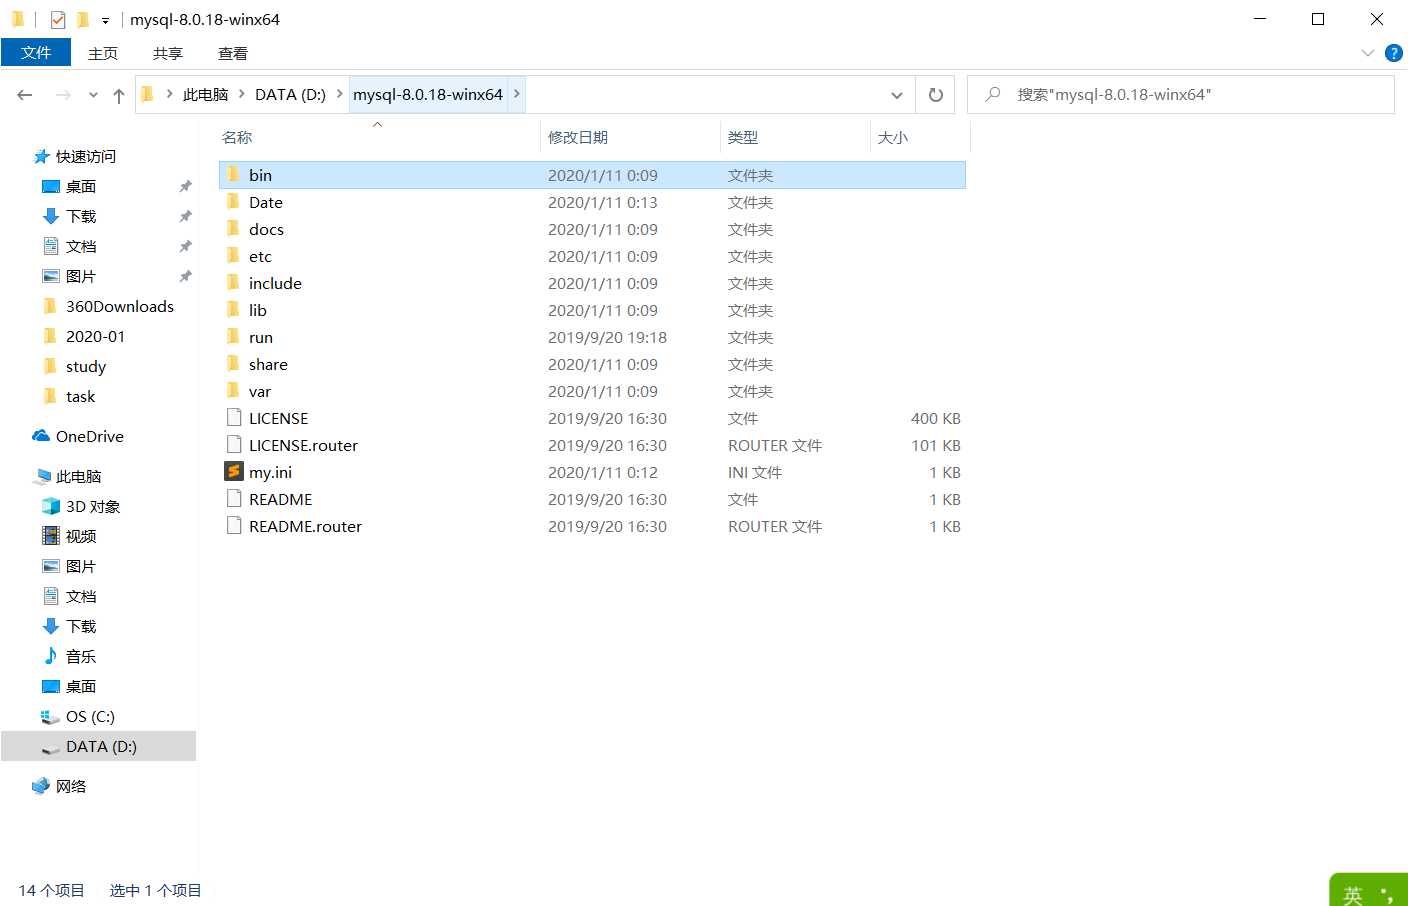Viewport: 1408px width, 906px height.
Task: Open pinned 下载 under Quick Access
Action: (x=81, y=216)
